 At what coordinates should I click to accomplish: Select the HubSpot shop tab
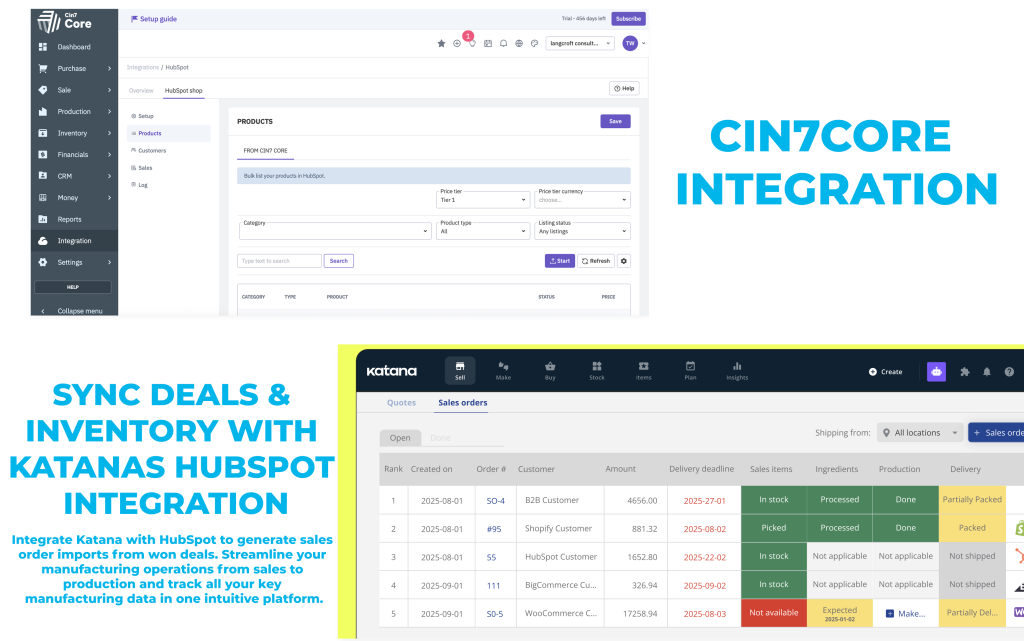coord(184,91)
